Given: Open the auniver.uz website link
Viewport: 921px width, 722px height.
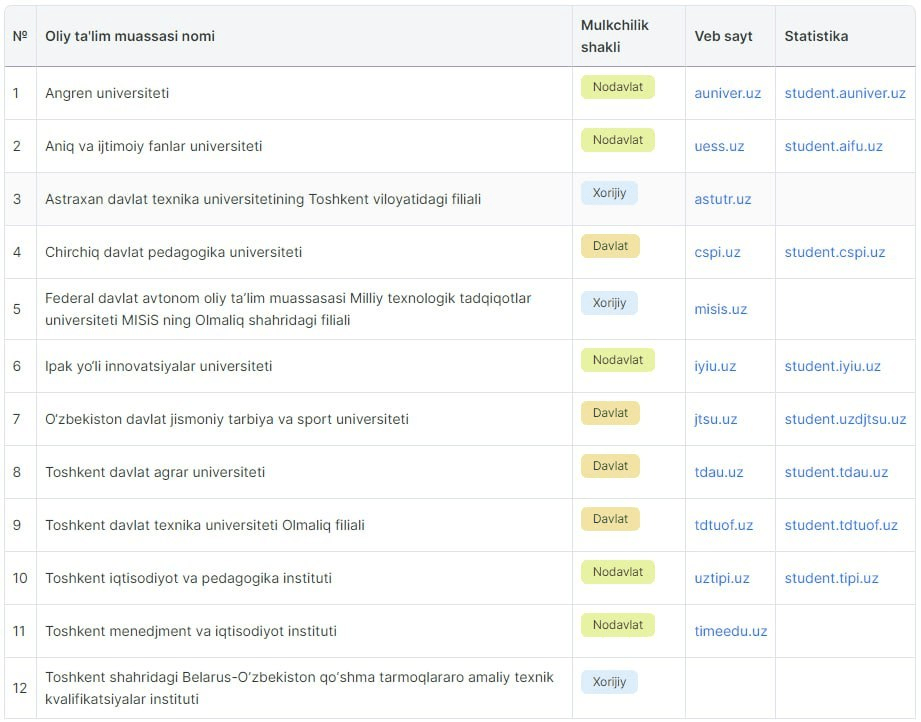Looking at the screenshot, I should point(727,93).
